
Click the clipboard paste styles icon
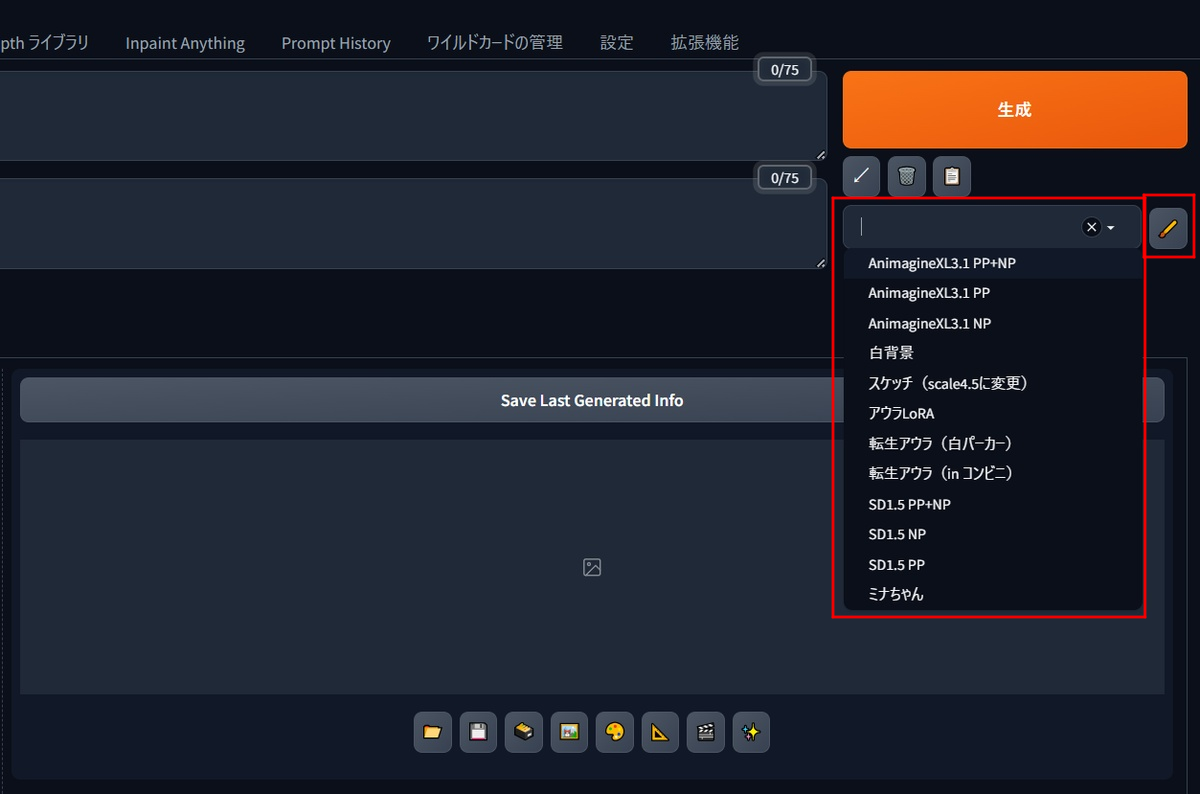click(952, 176)
